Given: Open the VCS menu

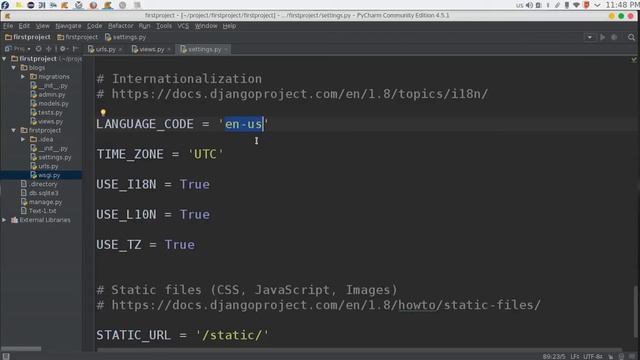Looking at the screenshot, I should tap(183, 26).
